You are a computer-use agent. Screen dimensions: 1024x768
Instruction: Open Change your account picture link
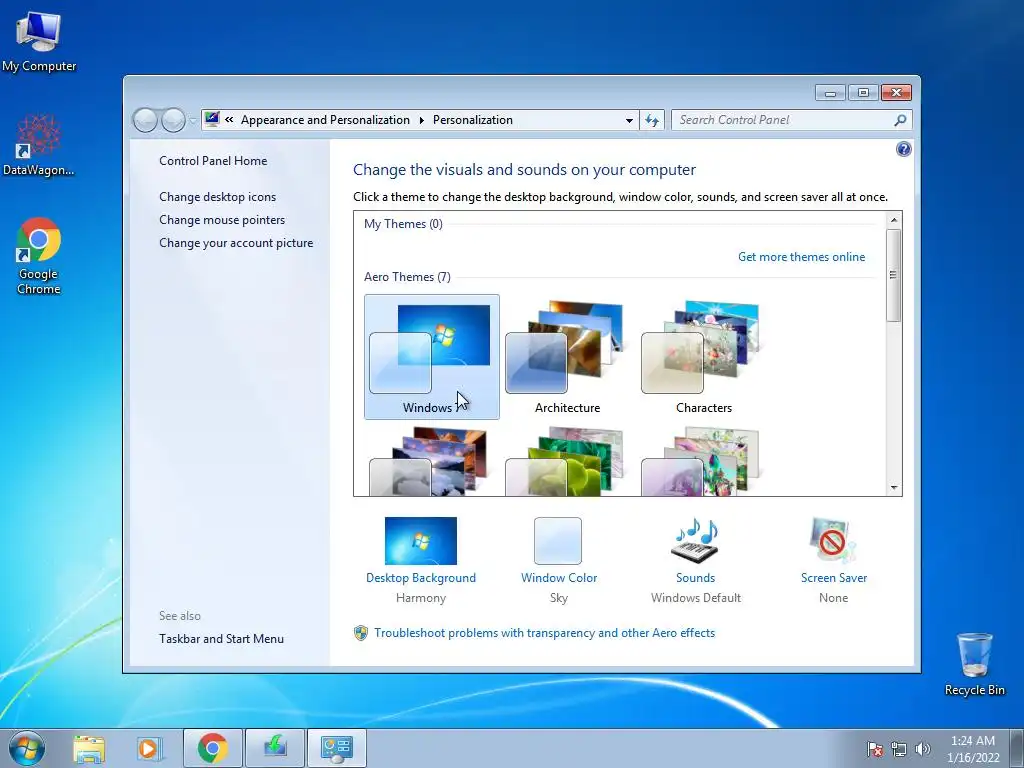click(236, 242)
